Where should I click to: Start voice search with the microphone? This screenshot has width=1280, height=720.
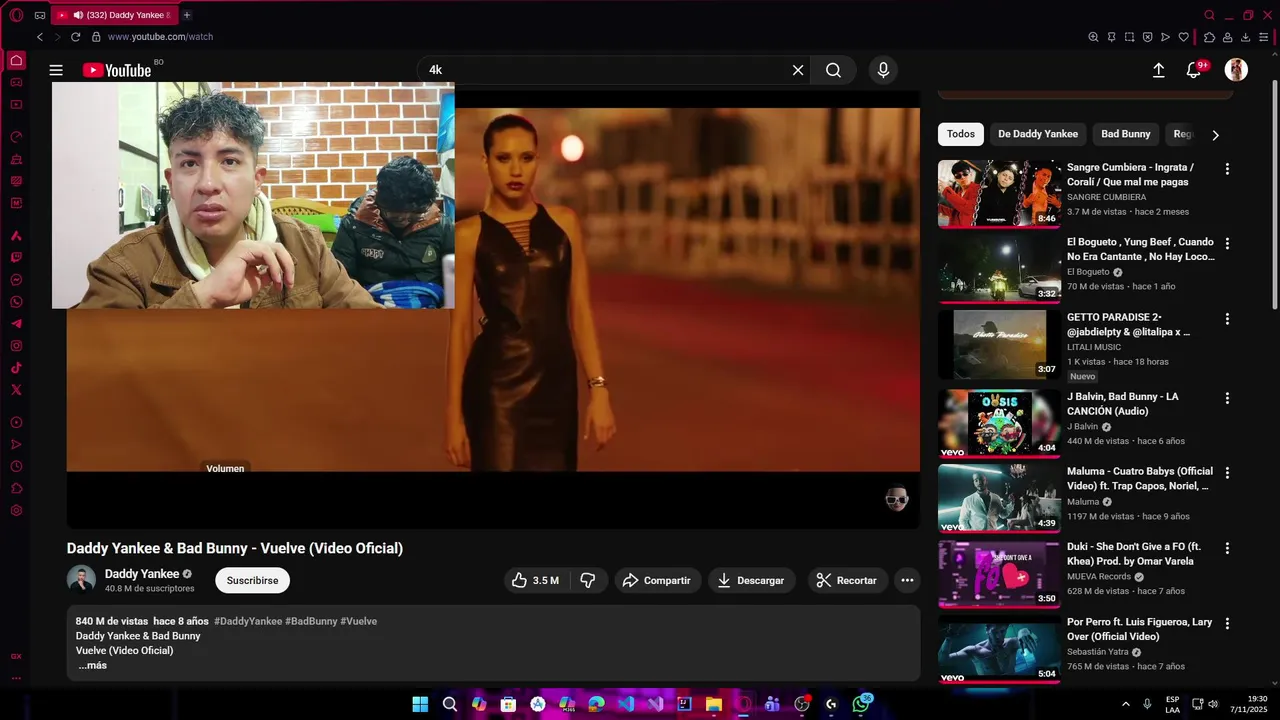pos(883,70)
